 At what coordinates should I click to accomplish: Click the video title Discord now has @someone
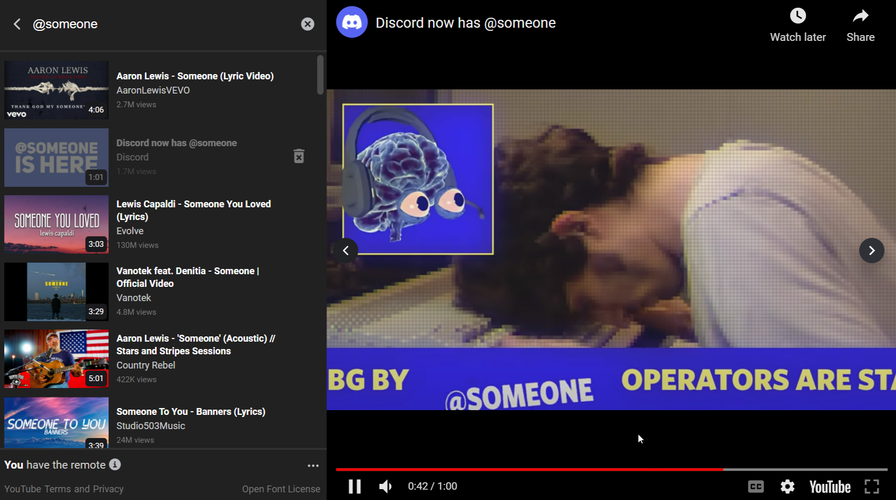coord(465,23)
